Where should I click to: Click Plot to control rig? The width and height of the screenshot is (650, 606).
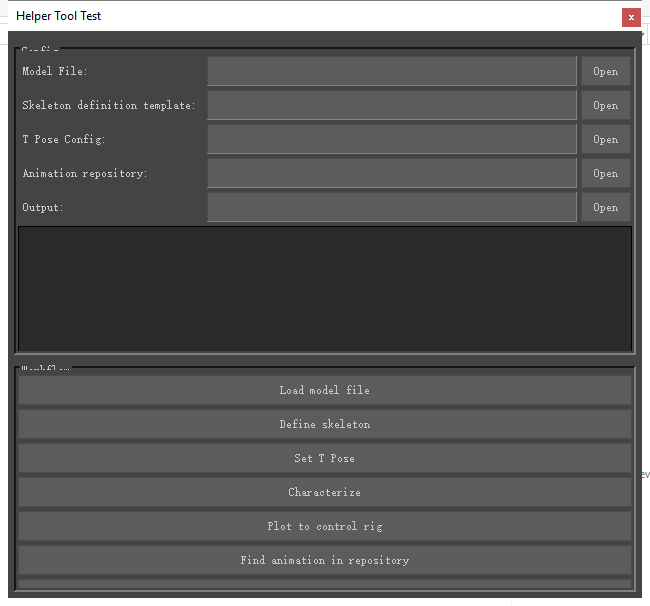[x=324, y=527]
